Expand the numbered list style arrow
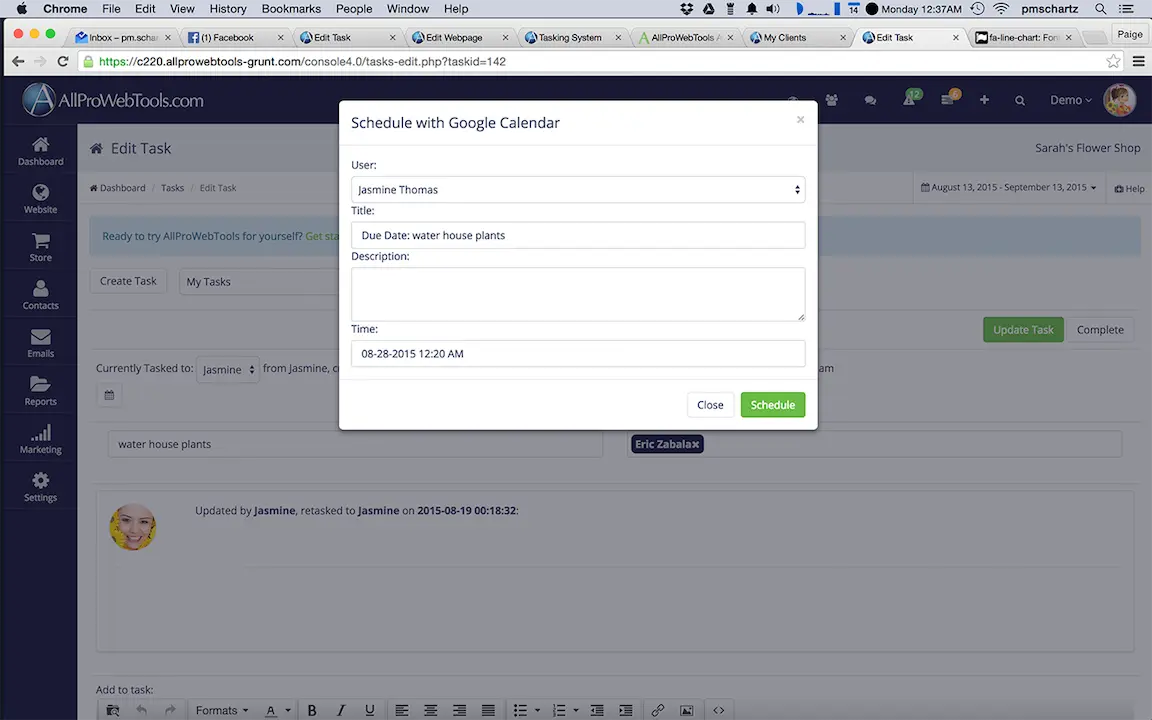This screenshot has width=1152, height=720. (x=576, y=710)
